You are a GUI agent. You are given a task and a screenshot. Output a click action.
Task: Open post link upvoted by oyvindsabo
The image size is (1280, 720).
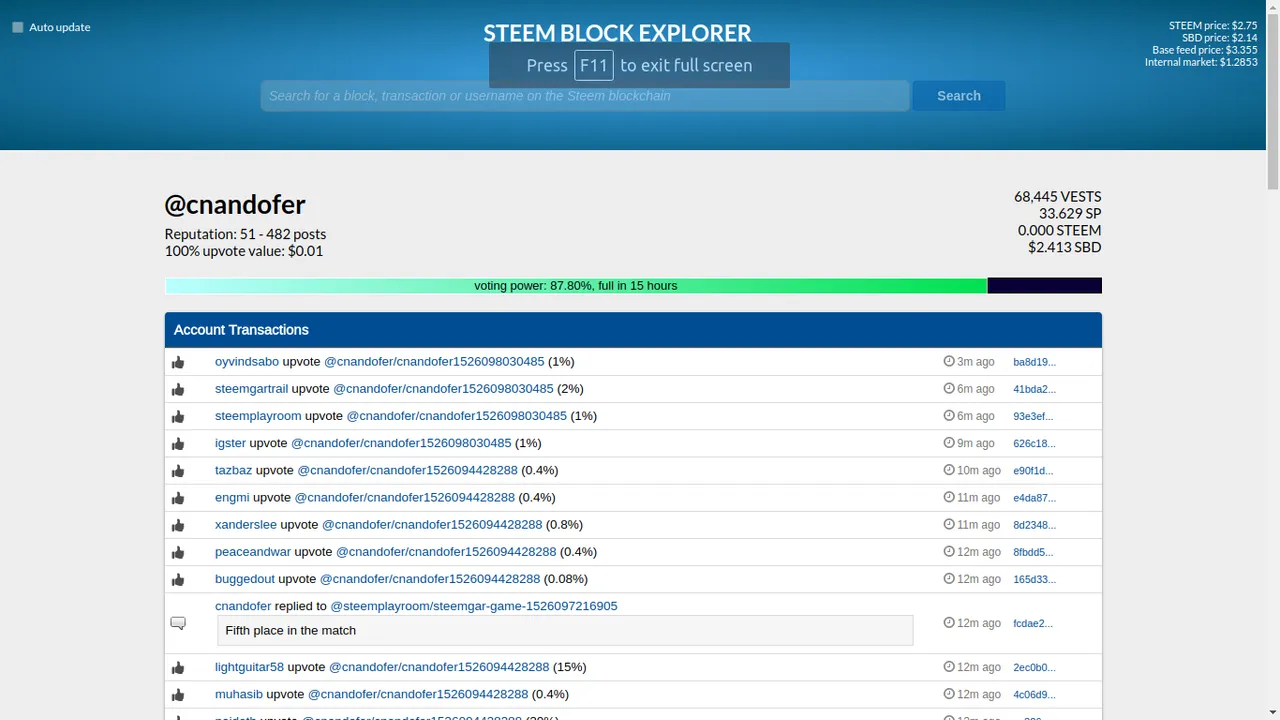[434, 361]
